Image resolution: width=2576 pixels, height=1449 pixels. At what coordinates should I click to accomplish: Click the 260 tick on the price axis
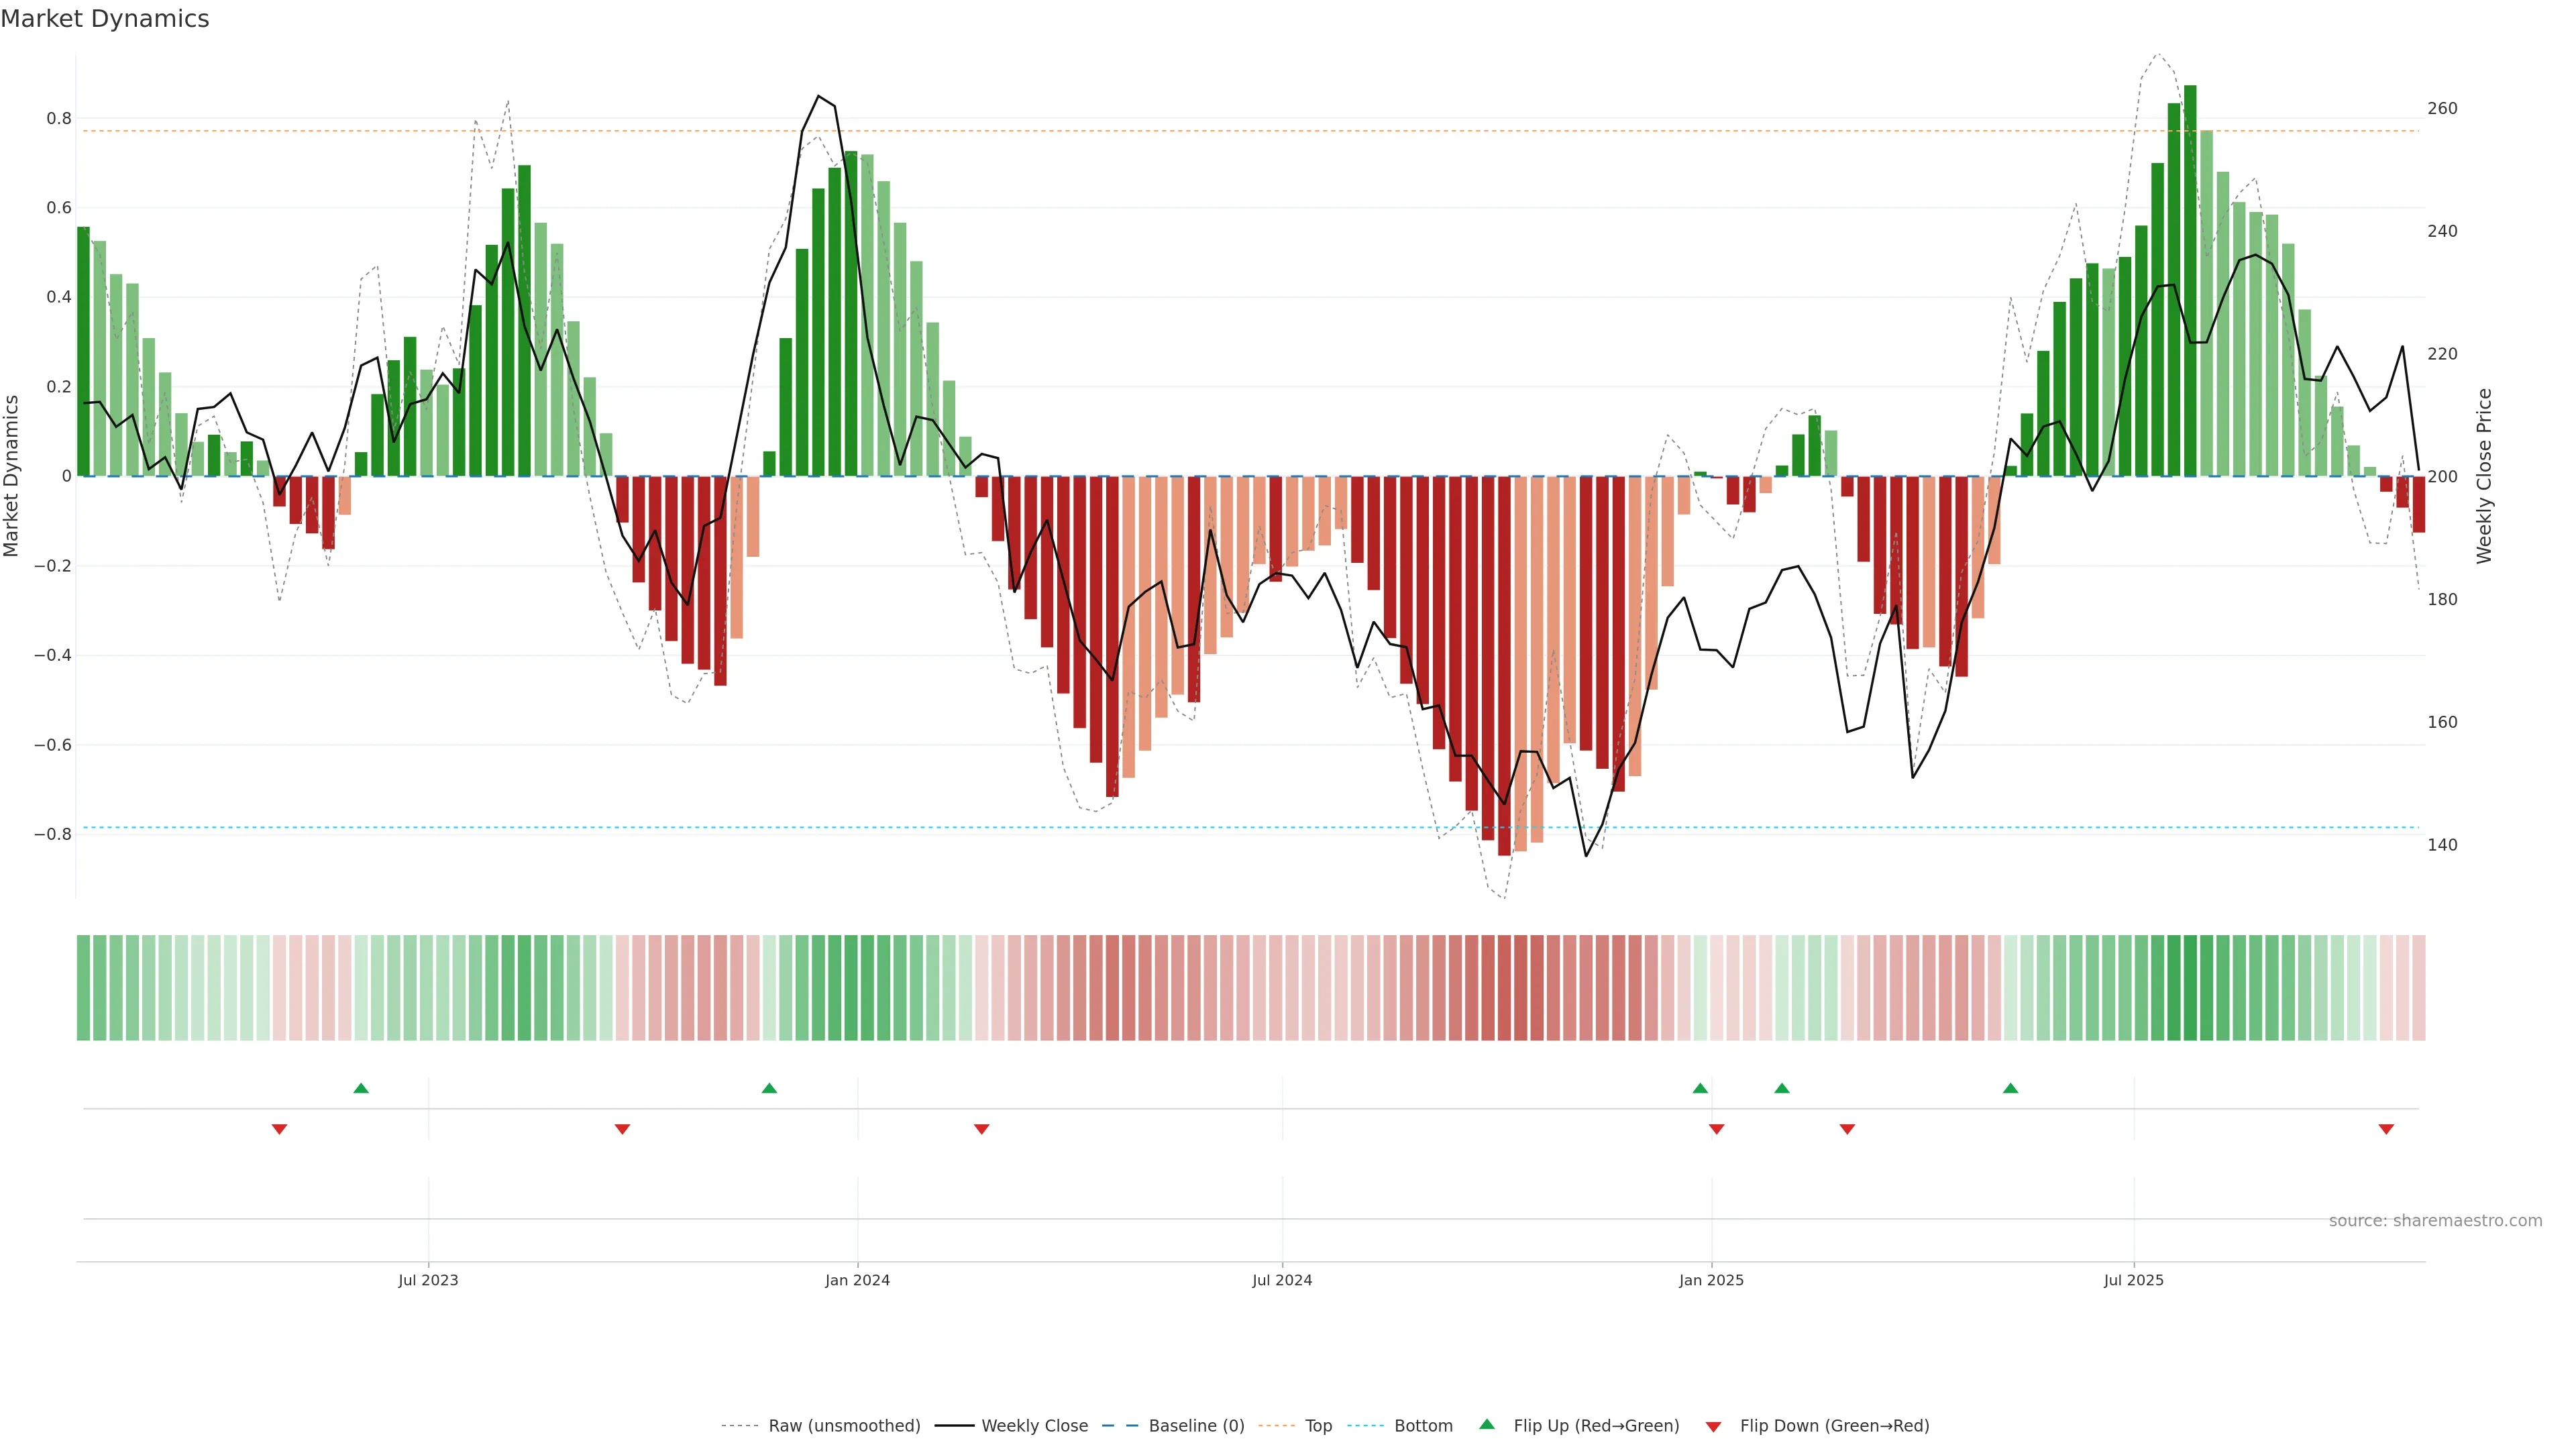[x=2442, y=108]
